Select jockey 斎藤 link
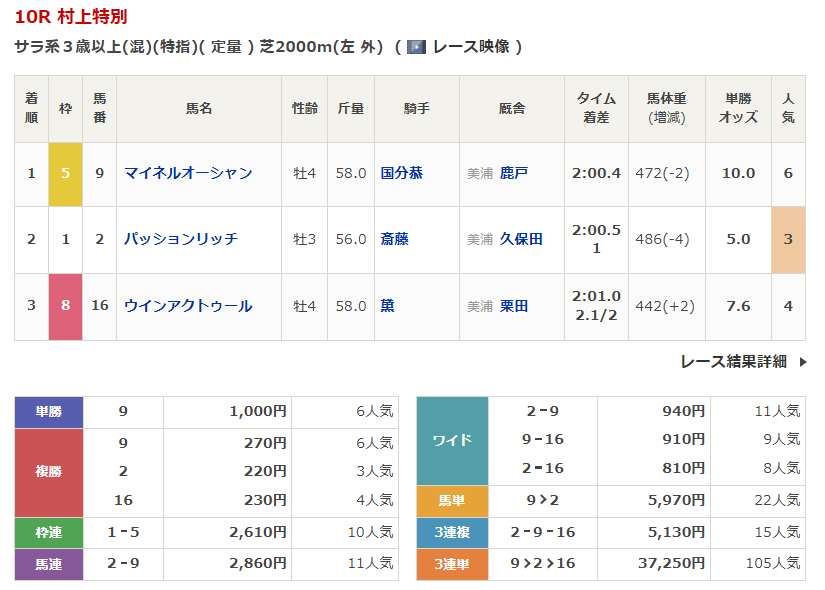This screenshot has height=590, width=825. 395,239
